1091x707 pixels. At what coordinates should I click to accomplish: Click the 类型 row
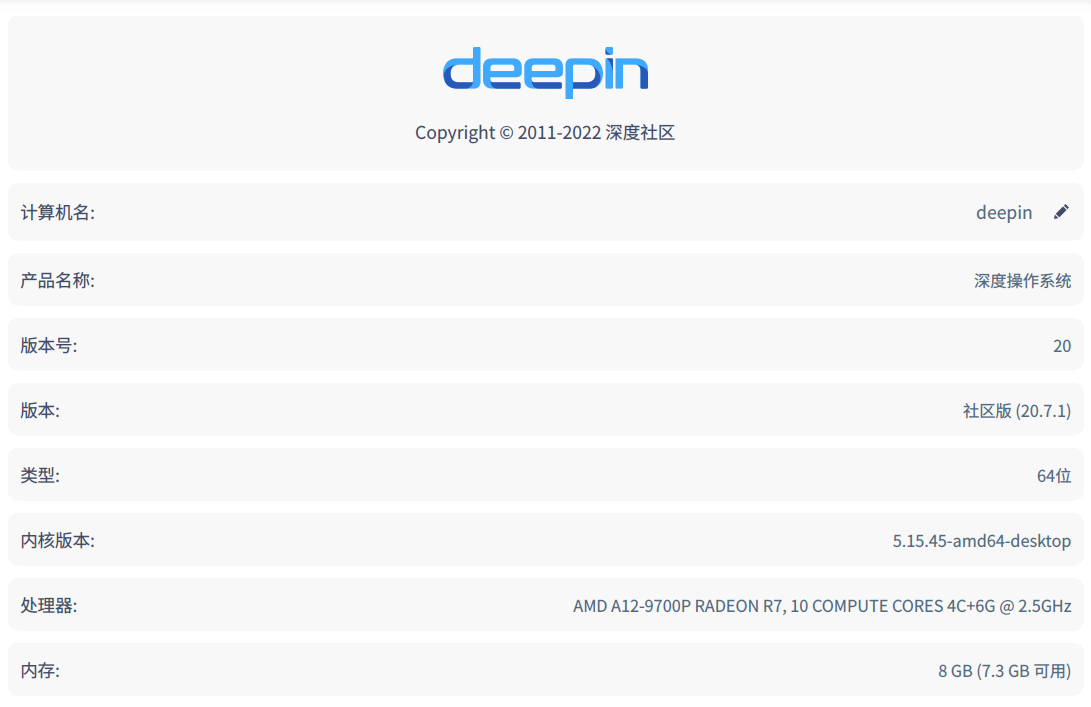[545, 475]
